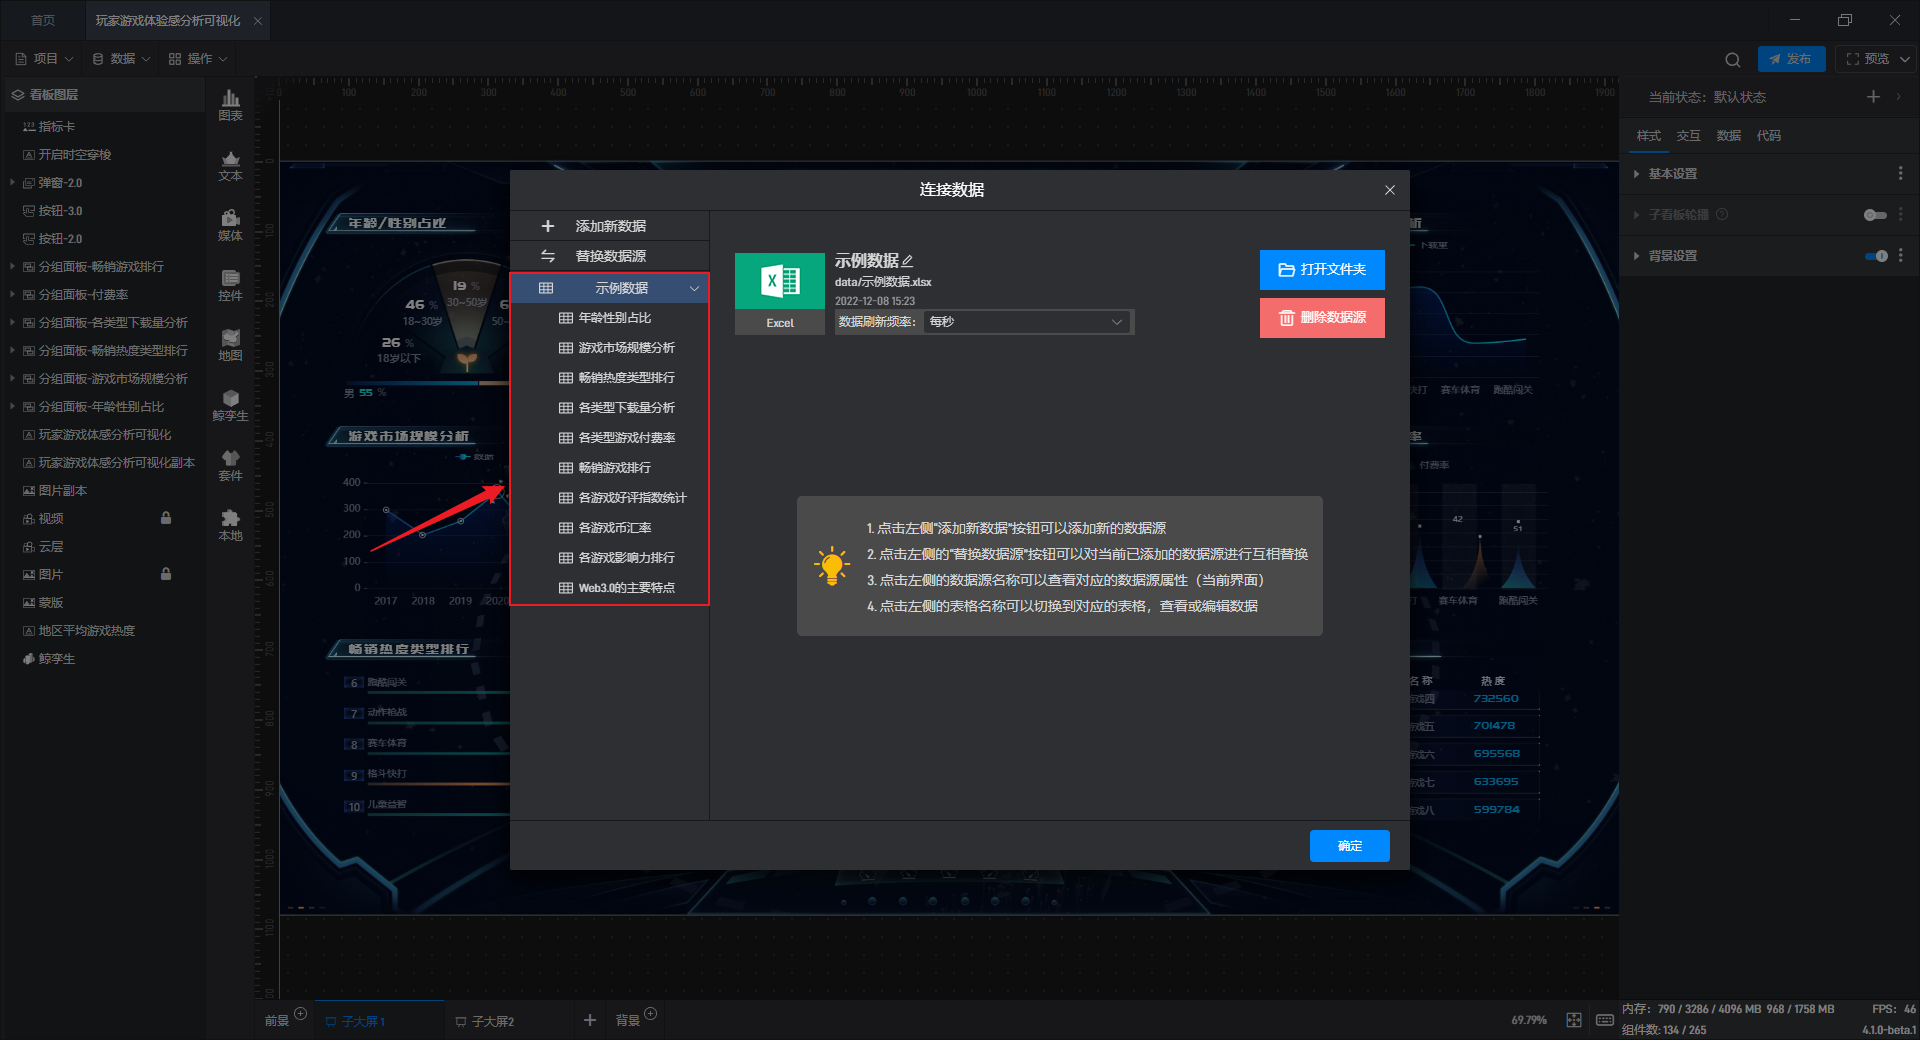
Task: Click the help icon beside 子看板轮播
Action: 1722,215
